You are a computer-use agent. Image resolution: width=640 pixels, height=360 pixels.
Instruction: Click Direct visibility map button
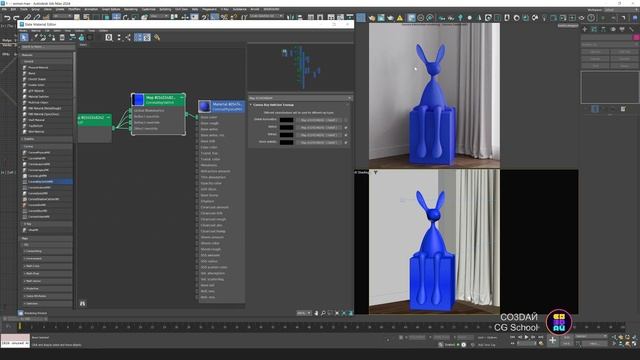318,142
